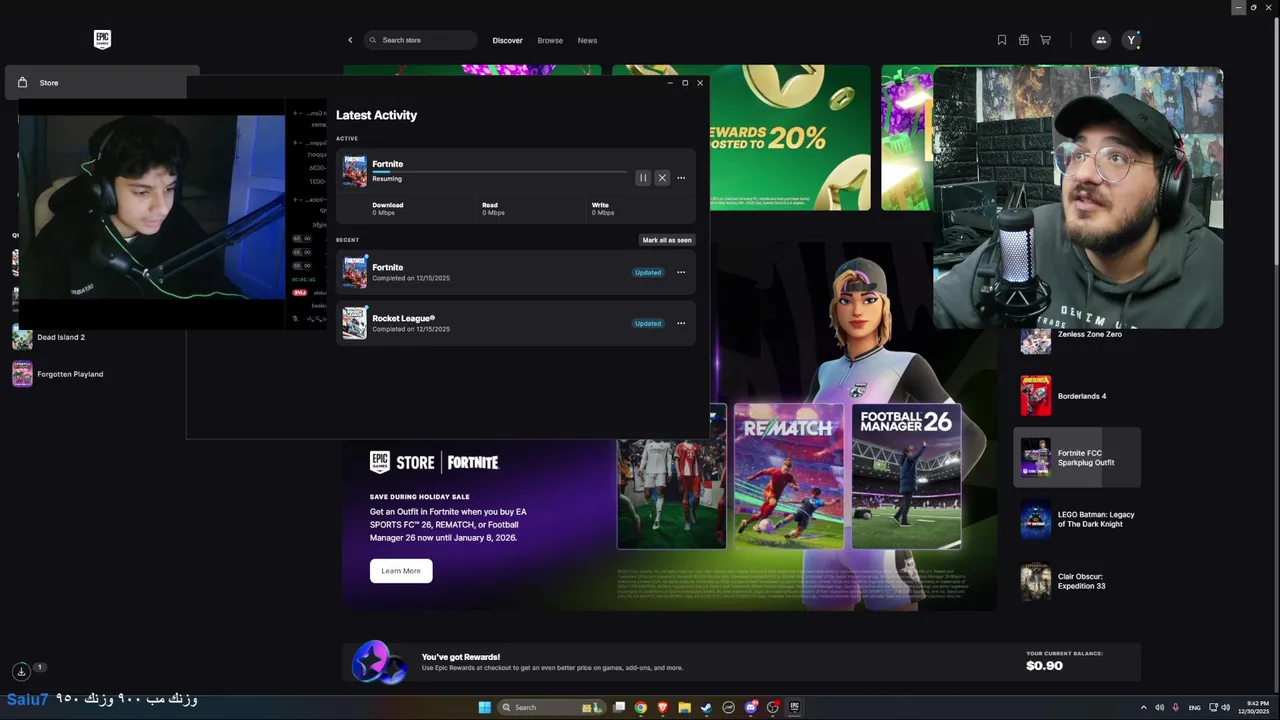Open more options for Rocket League entry

[681, 323]
